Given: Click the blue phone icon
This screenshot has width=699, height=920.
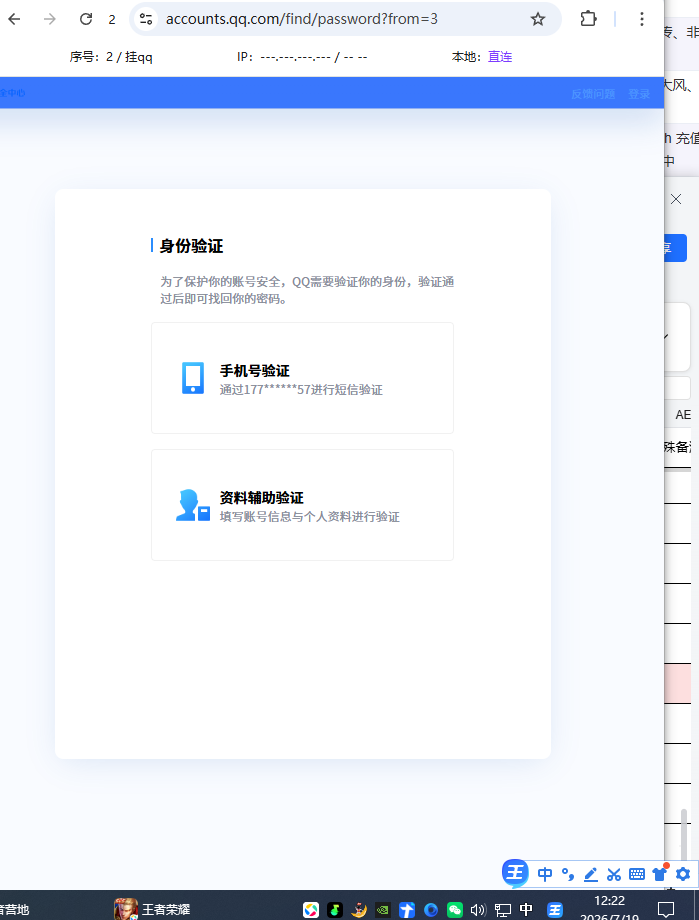Looking at the screenshot, I should click(x=193, y=378).
